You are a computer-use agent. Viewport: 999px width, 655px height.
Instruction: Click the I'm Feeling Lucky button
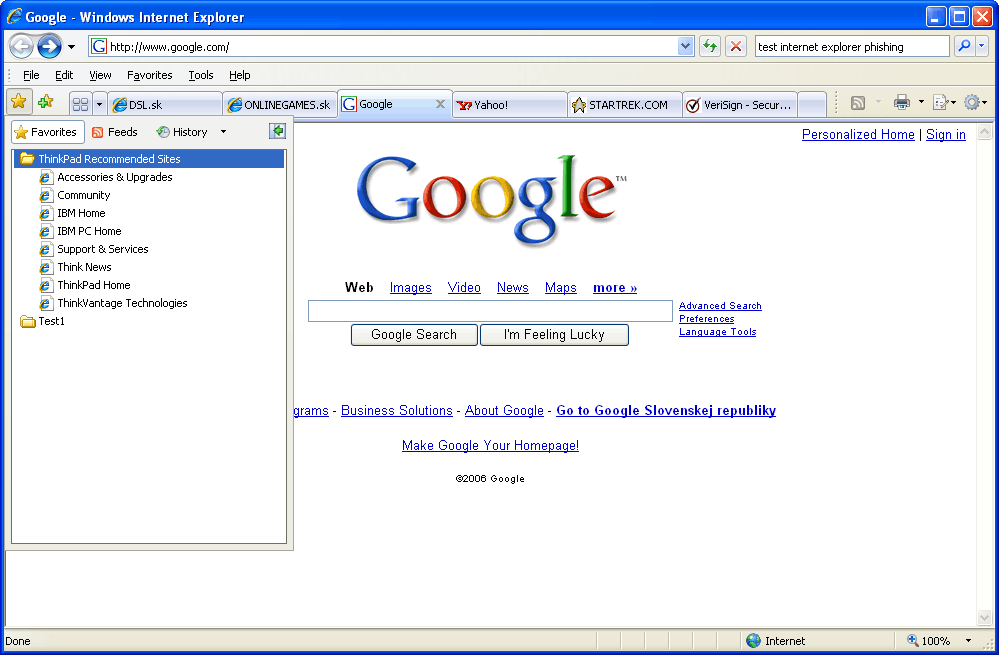coord(554,335)
